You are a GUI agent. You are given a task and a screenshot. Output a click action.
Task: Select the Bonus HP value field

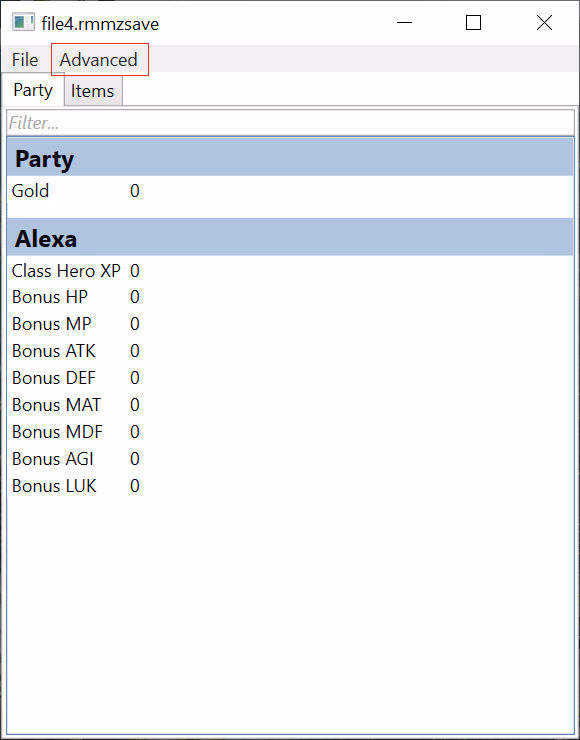[x=134, y=297]
